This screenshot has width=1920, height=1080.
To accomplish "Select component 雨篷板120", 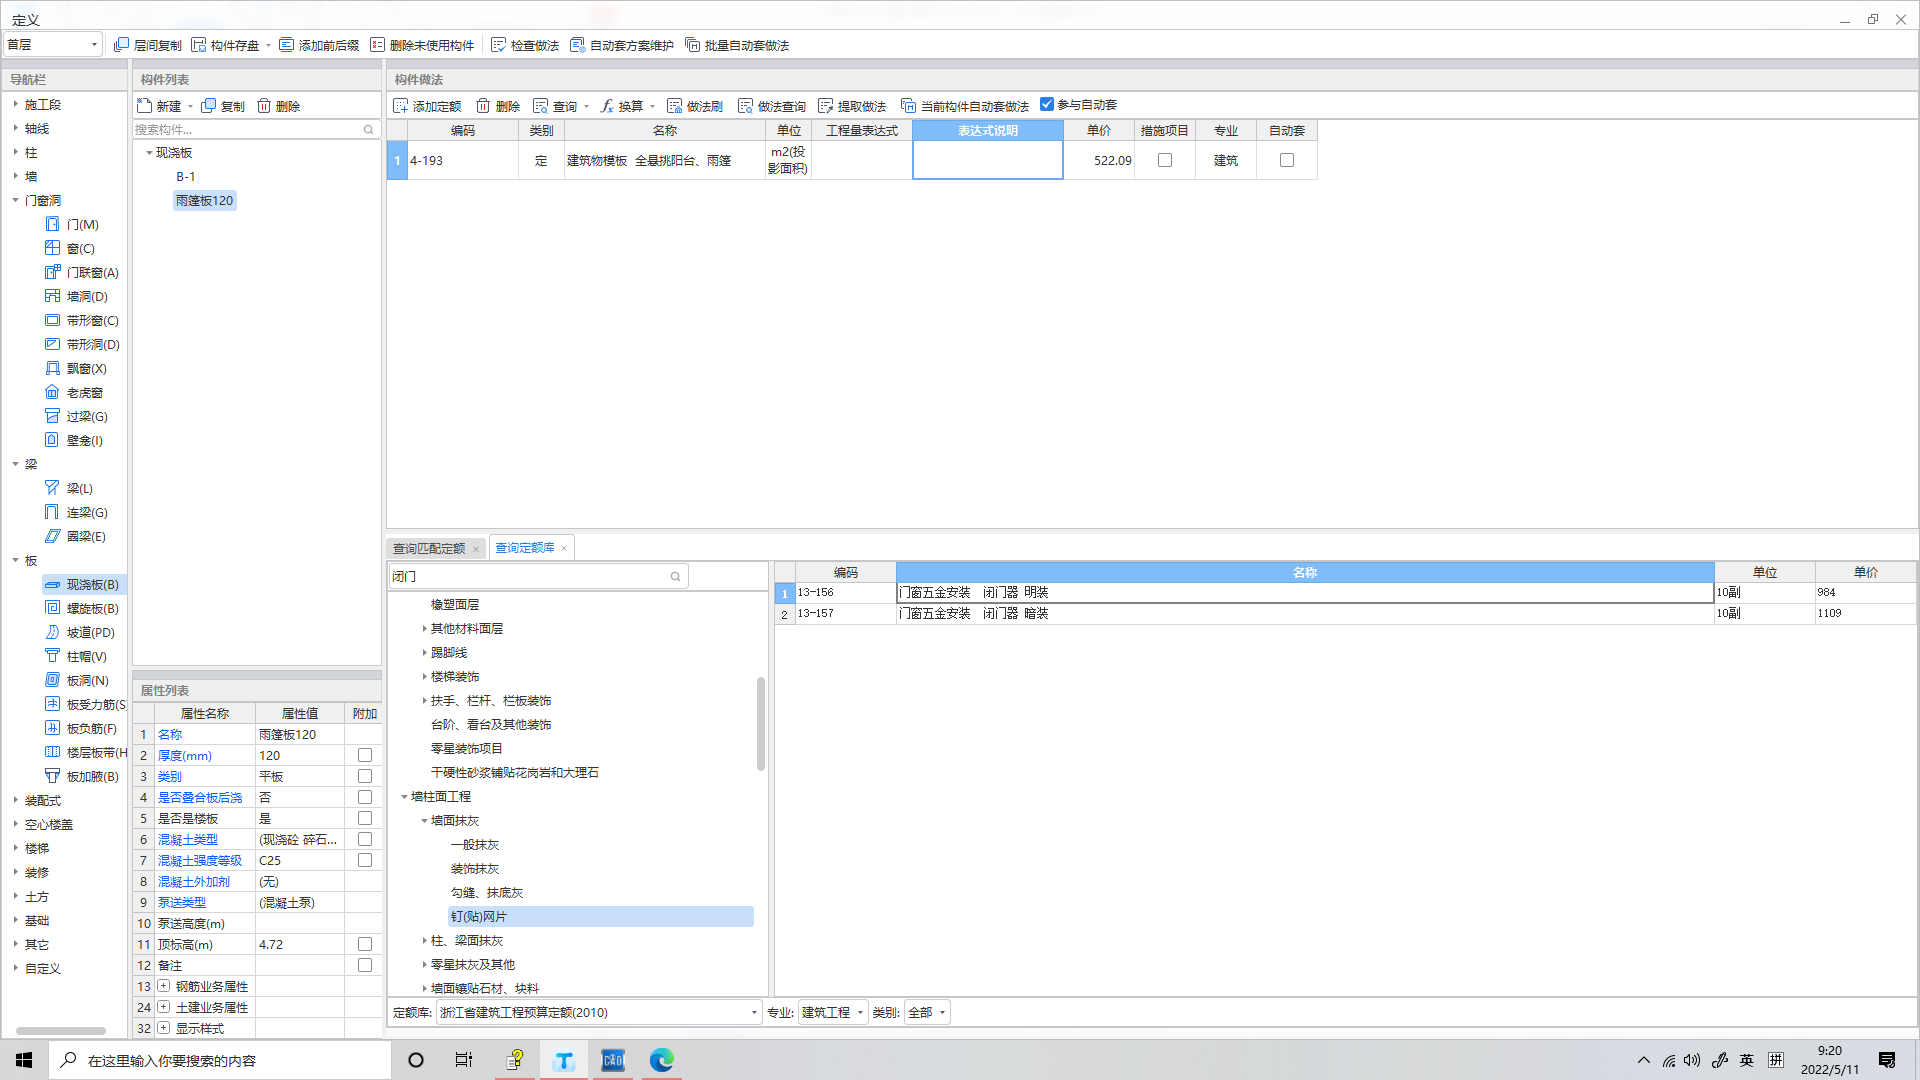I will pyautogui.click(x=204, y=201).
